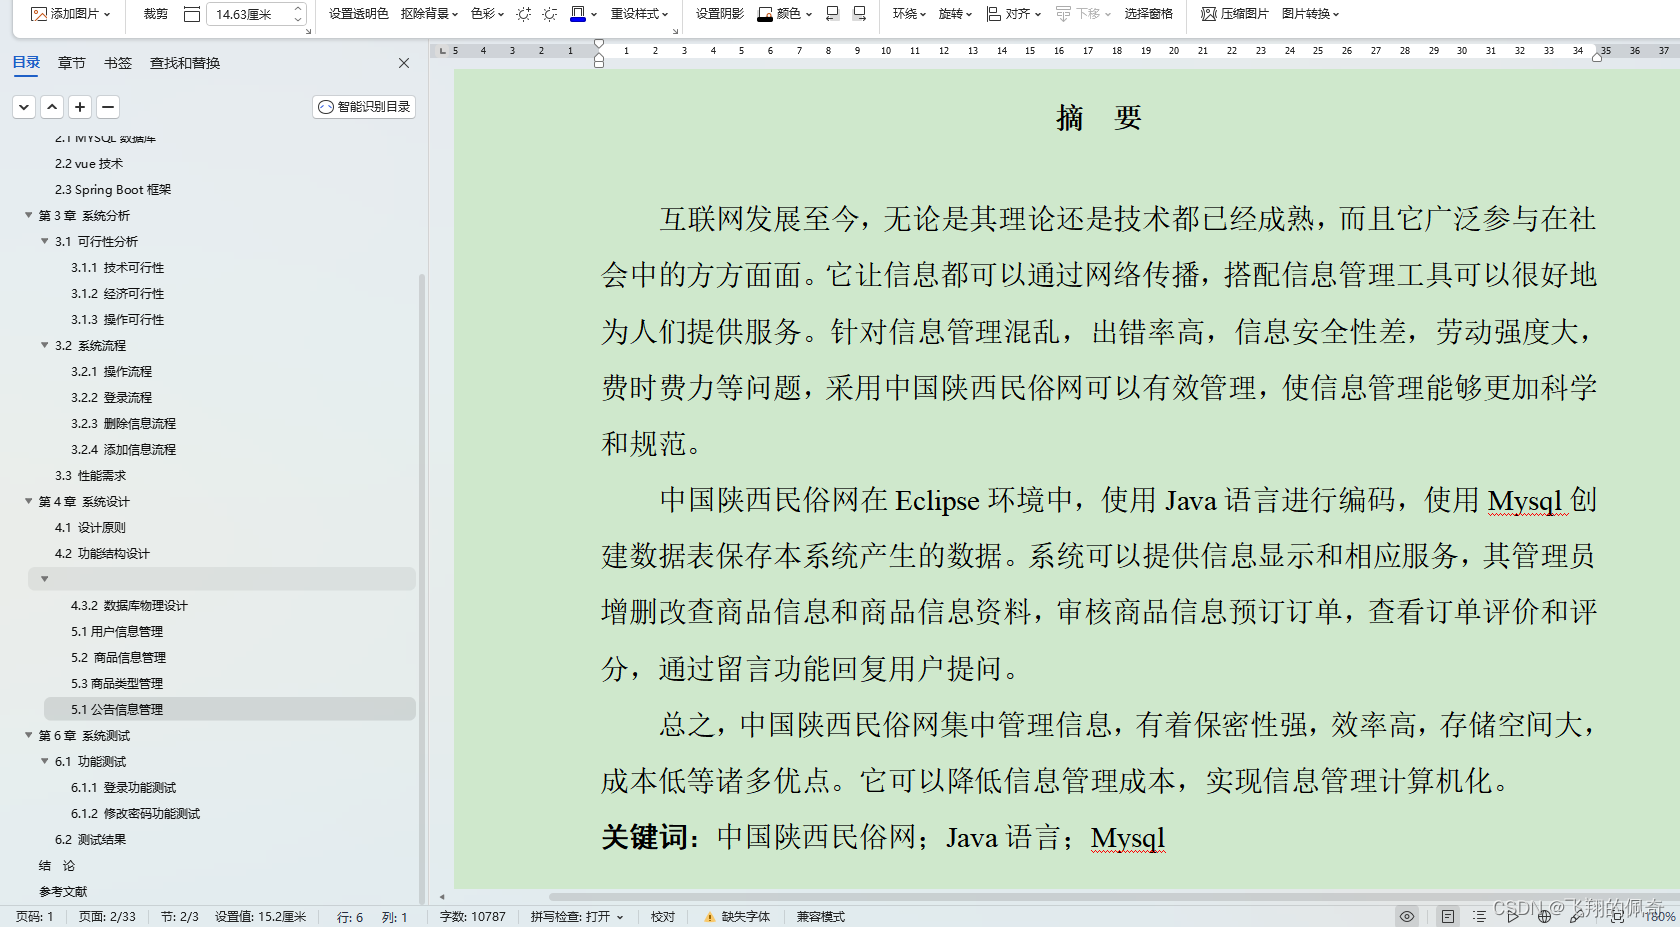Open the Selection Pane (选择窗格)
The height and width of the screenshot is (927, 1680).
coord(1148,14)
